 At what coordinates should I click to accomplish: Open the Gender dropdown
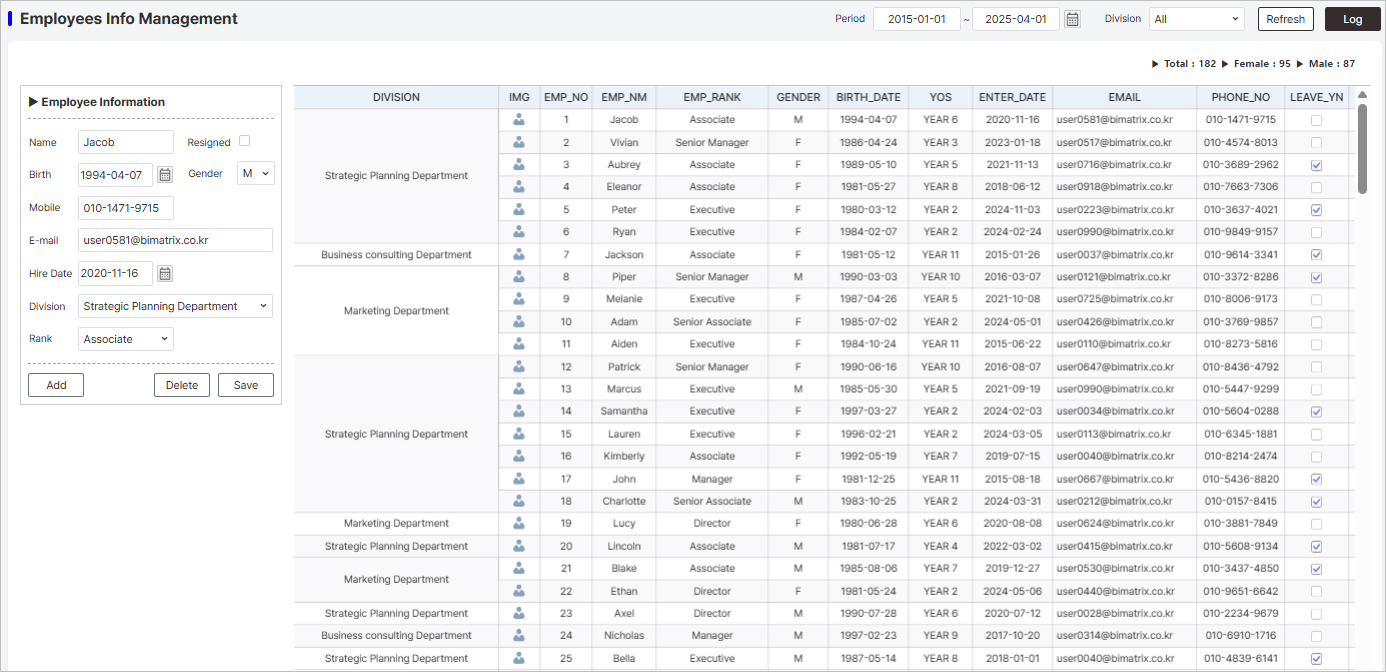click(x=255, y=174)
